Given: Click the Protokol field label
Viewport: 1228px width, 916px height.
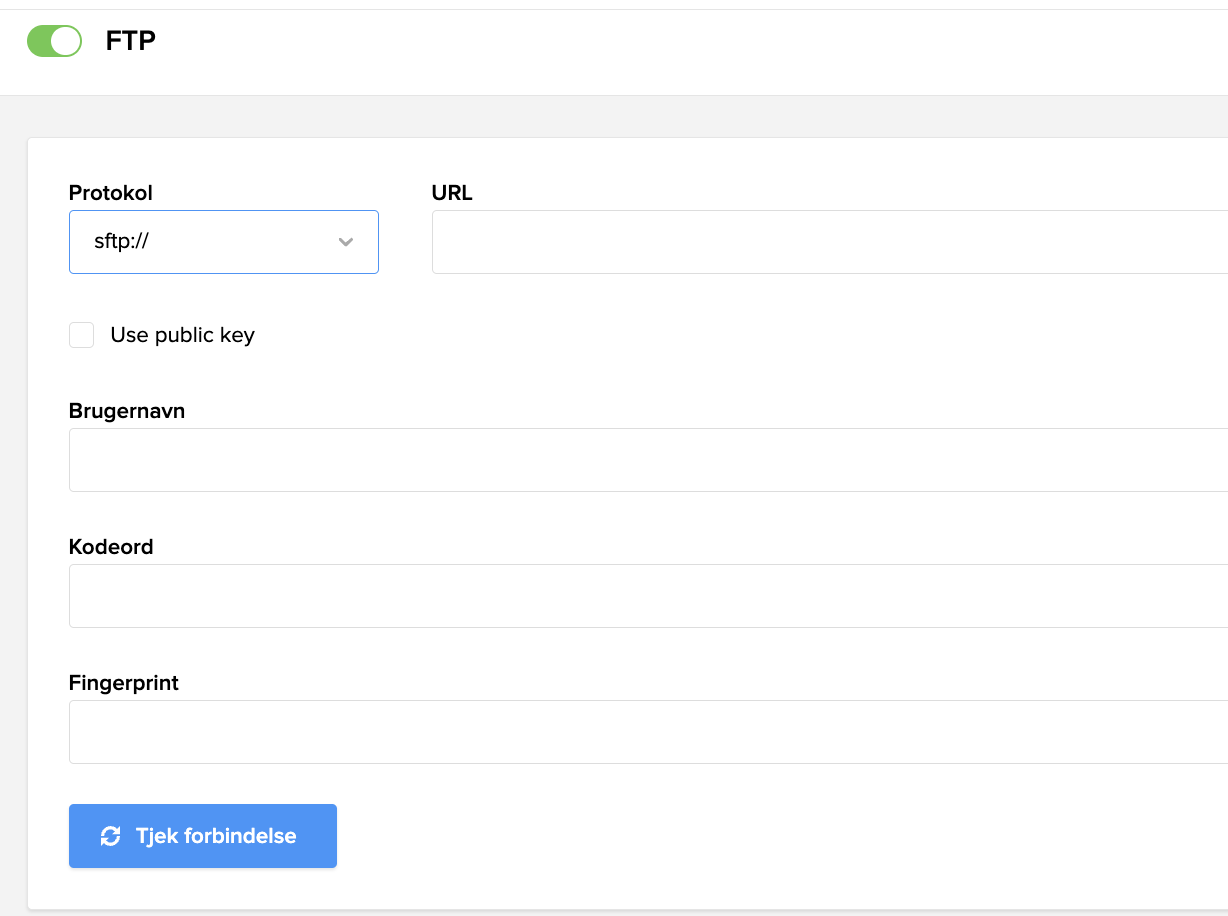Looking at the screenshot, I should coord(111,193).
